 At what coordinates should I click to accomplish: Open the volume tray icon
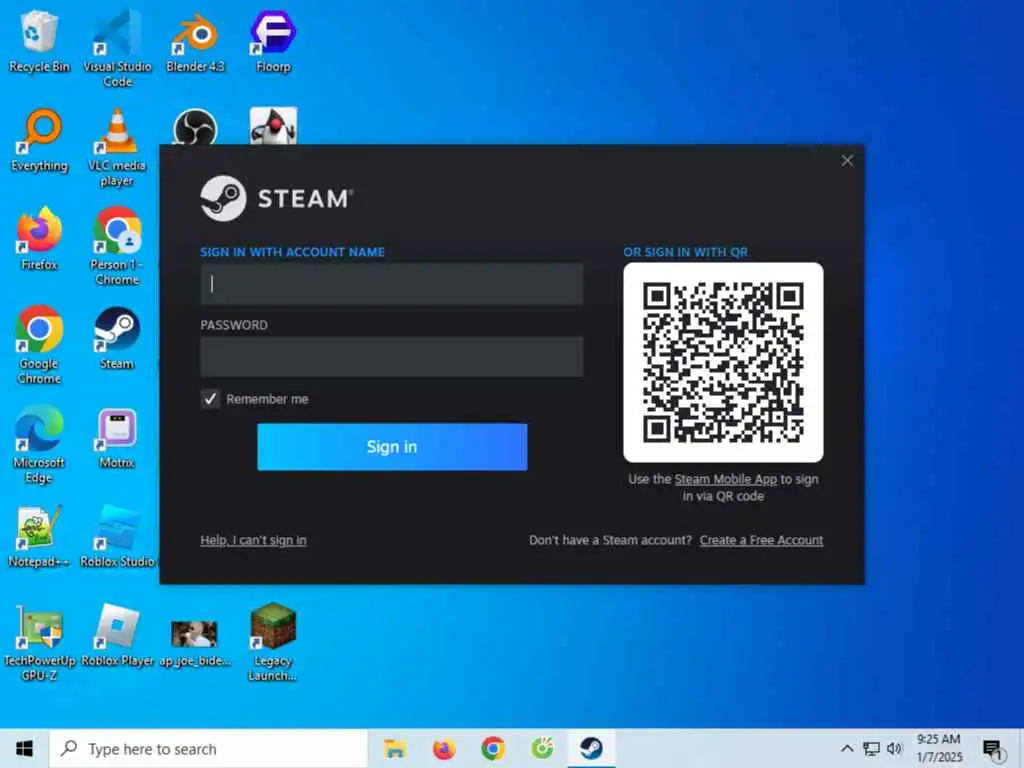[x=895, y=748]
